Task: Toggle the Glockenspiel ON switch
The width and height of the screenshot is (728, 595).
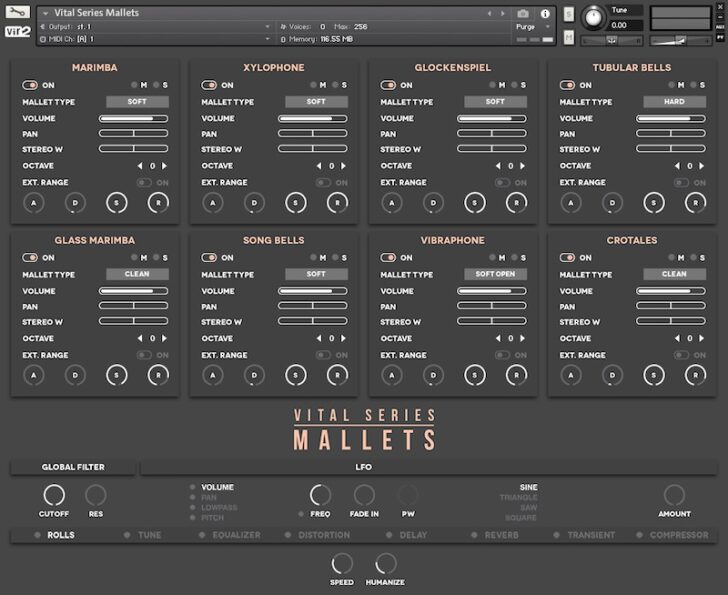Action: 388,85
